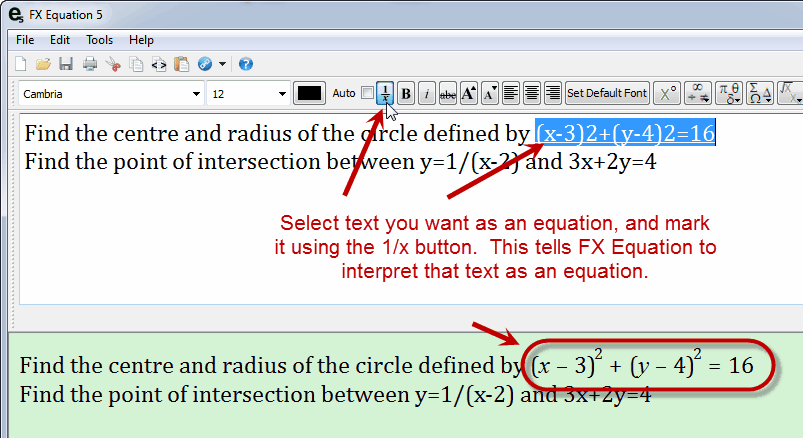Open the infinity and divide operators palette

tap(698, 93)
